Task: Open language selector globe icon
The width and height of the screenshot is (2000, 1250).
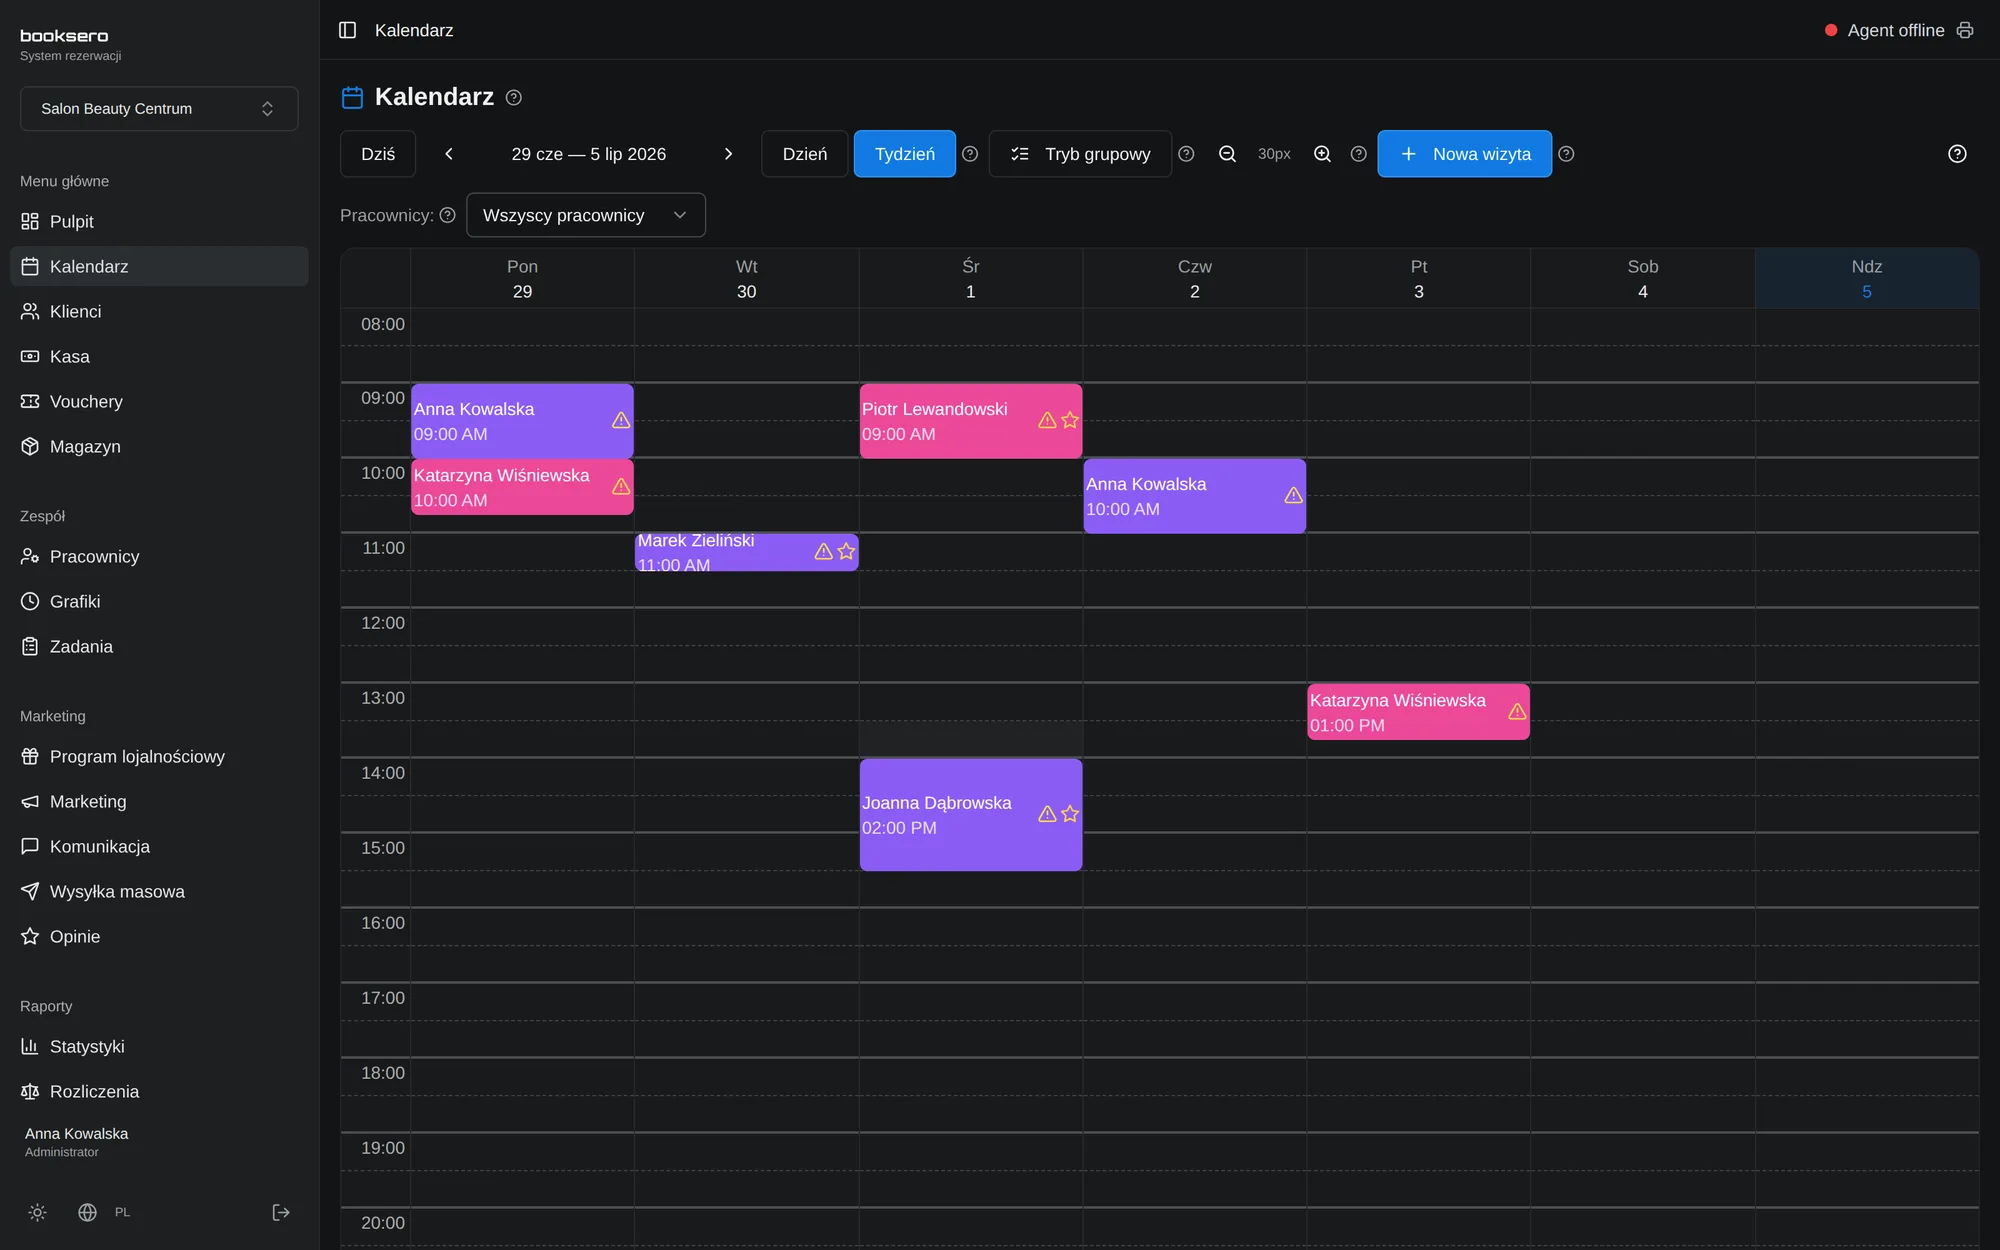Action: pos(87,1212)
